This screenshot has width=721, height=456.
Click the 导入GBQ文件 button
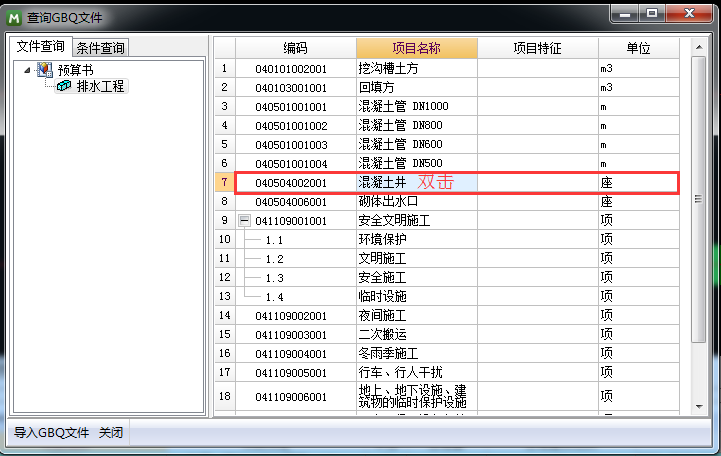(50, 434)
